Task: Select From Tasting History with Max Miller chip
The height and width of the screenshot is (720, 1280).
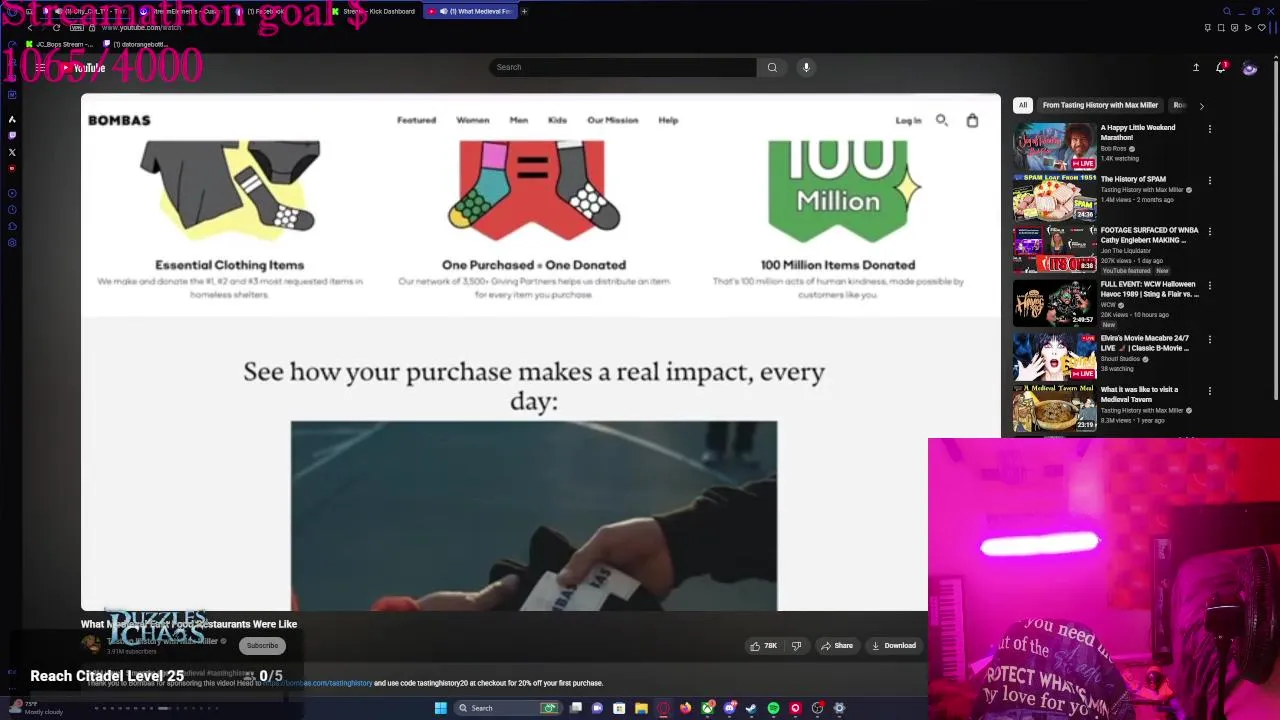Action: pos(1100,105)
